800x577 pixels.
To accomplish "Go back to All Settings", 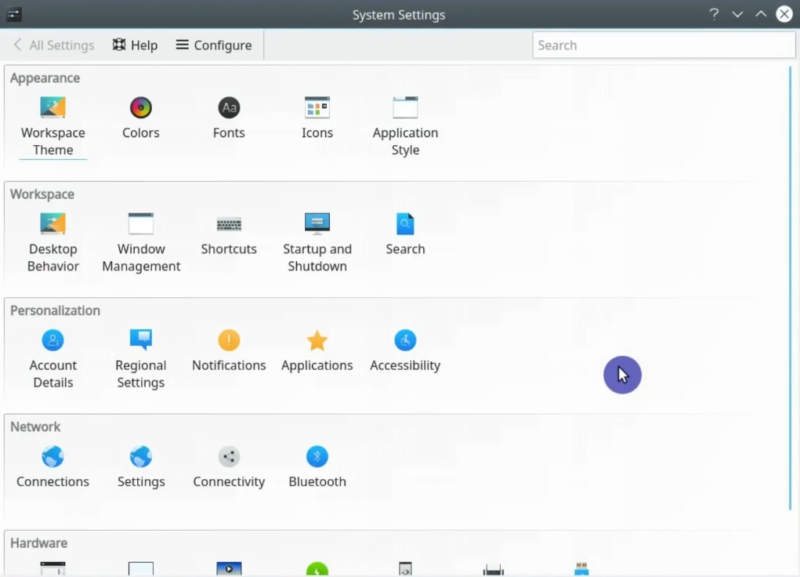I will click(x=54, y=45).
